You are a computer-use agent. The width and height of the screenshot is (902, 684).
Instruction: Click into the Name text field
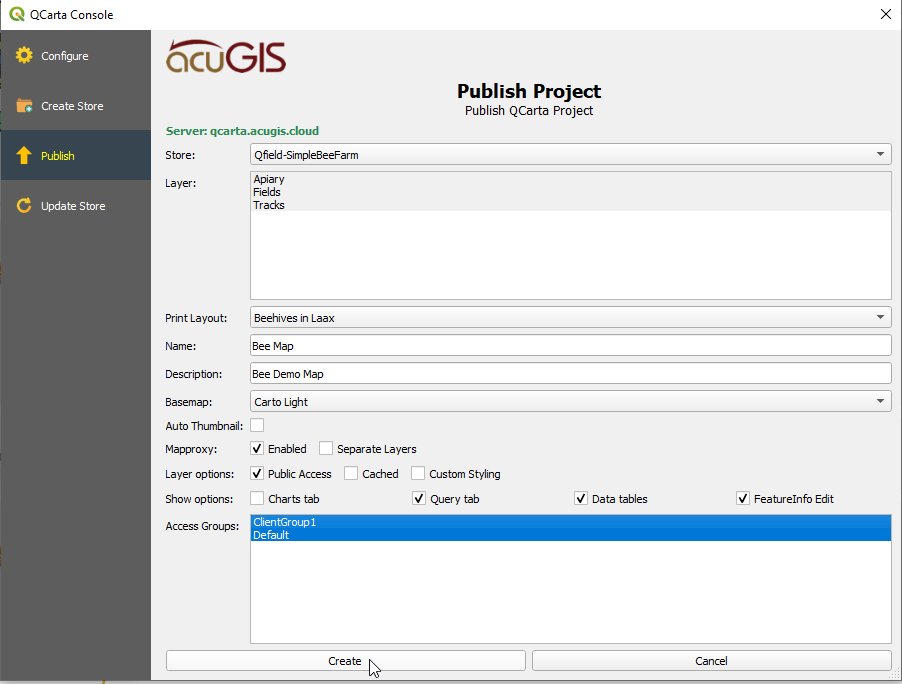[570, 345]
